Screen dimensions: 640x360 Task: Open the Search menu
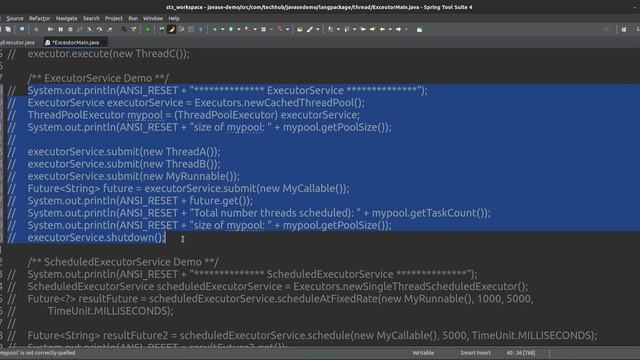point(91,18)
